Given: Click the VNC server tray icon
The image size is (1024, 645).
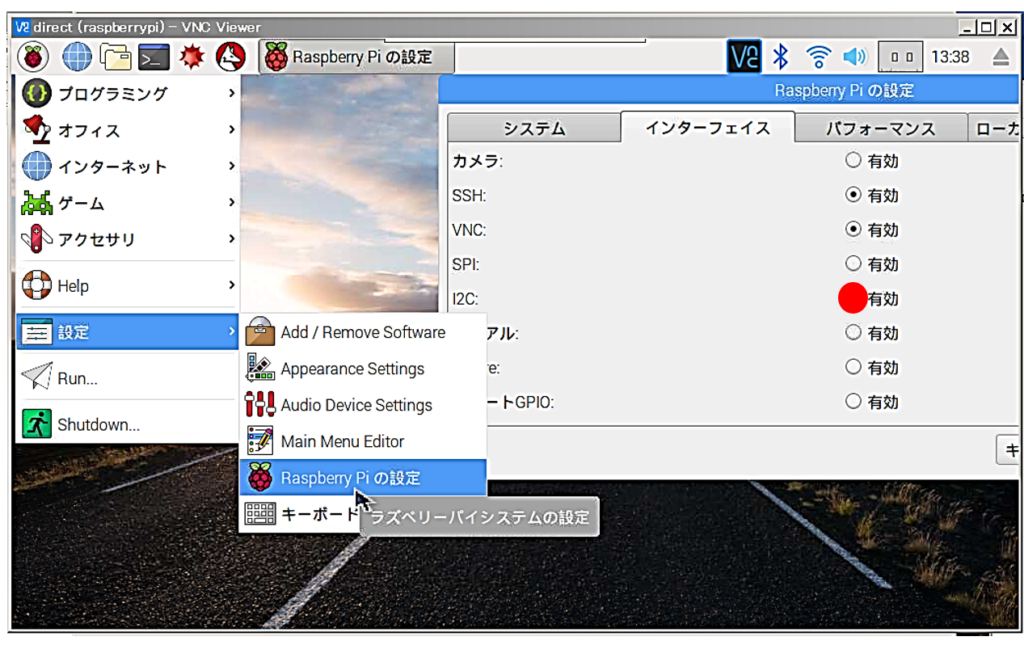Looking at the screenshot, I should click(744, 57).
